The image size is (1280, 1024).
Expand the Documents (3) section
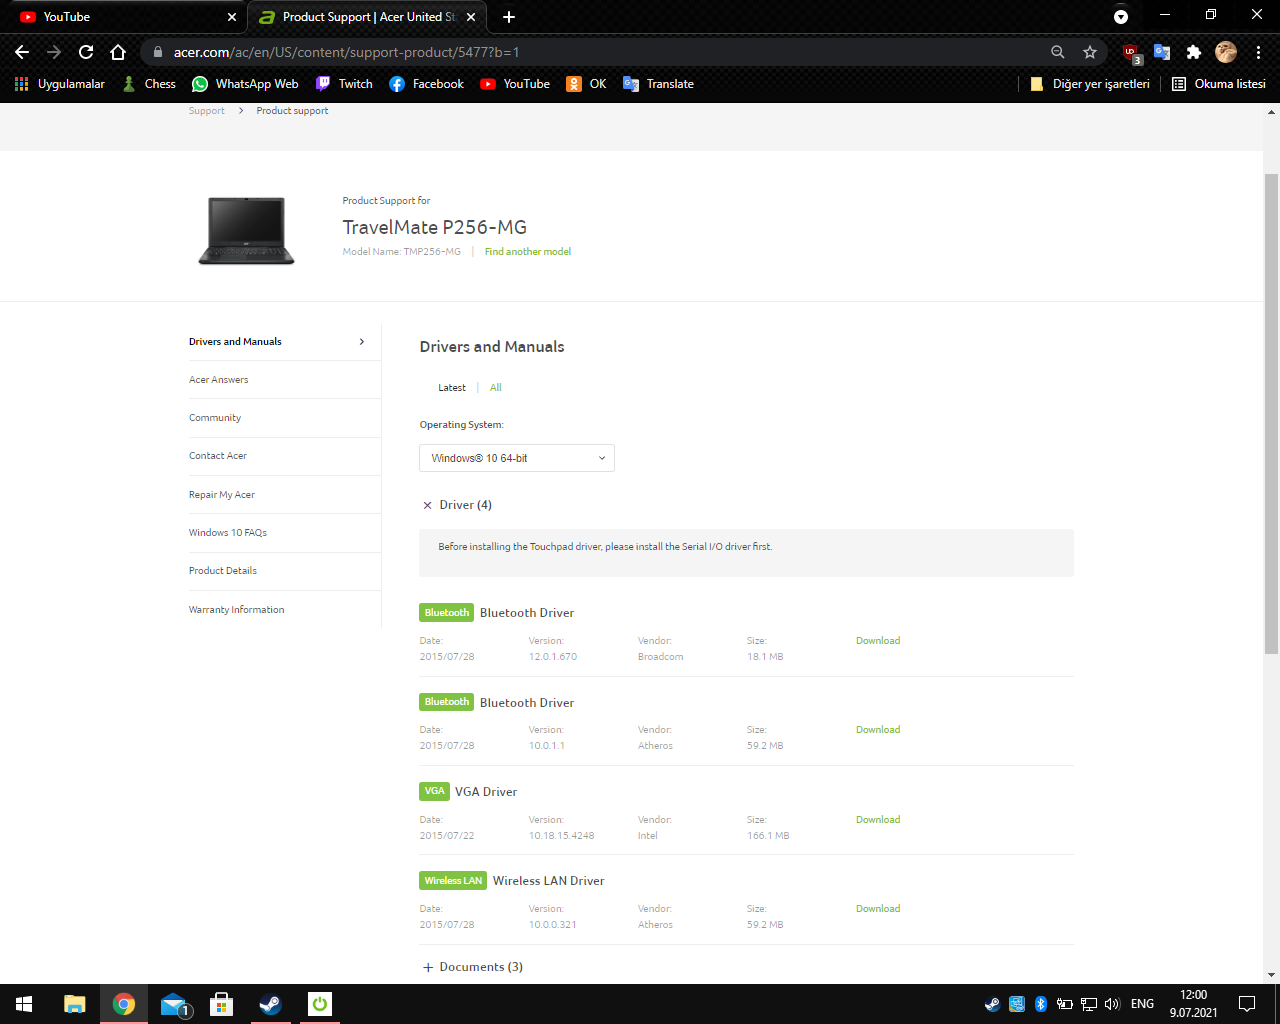pyautogui.click(x=473, y=967)
